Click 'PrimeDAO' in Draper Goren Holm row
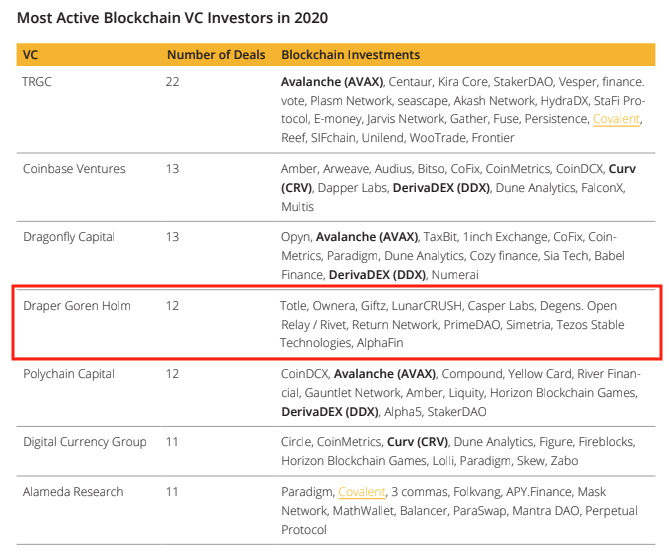The height and width of the screenshot is (557, 669). (x=472, y=325)
